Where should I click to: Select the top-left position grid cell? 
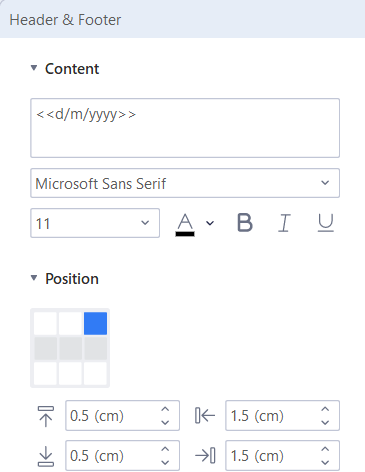pyautogui.click(x=45, y=323)
